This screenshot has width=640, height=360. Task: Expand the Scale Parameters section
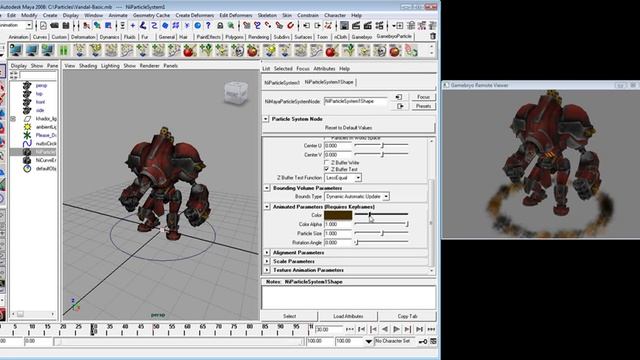pyautogui.click(x=267, y=261)
